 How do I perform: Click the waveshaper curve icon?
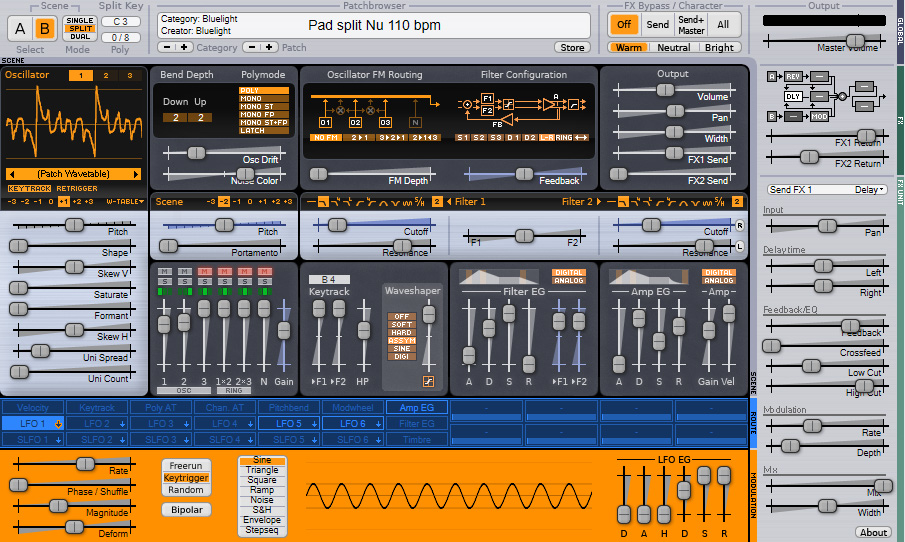(x=428, y=381)
